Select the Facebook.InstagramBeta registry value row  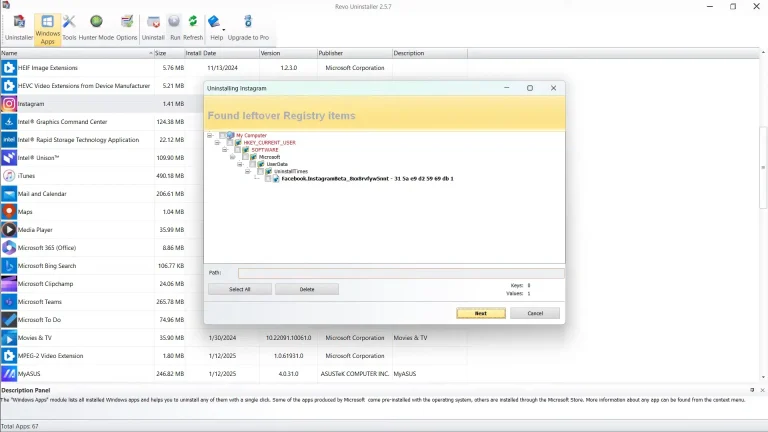(x=367, y=179)
